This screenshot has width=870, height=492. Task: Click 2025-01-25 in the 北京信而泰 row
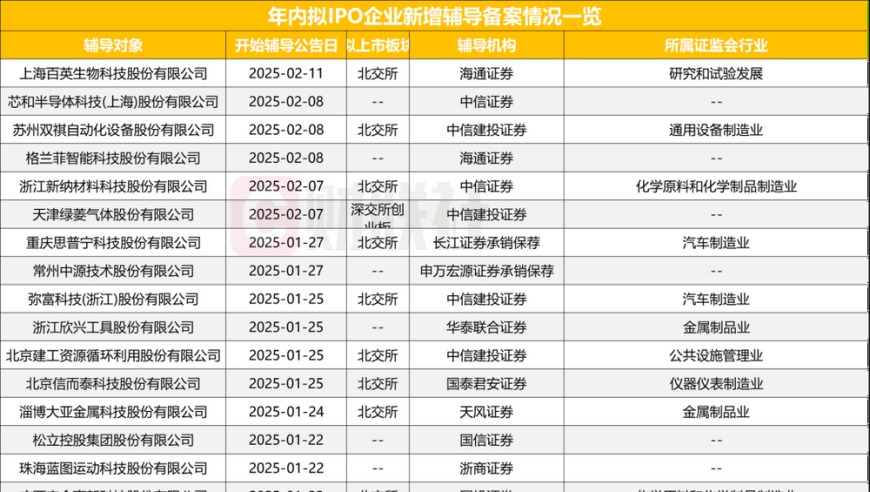[x=286, y=384]
